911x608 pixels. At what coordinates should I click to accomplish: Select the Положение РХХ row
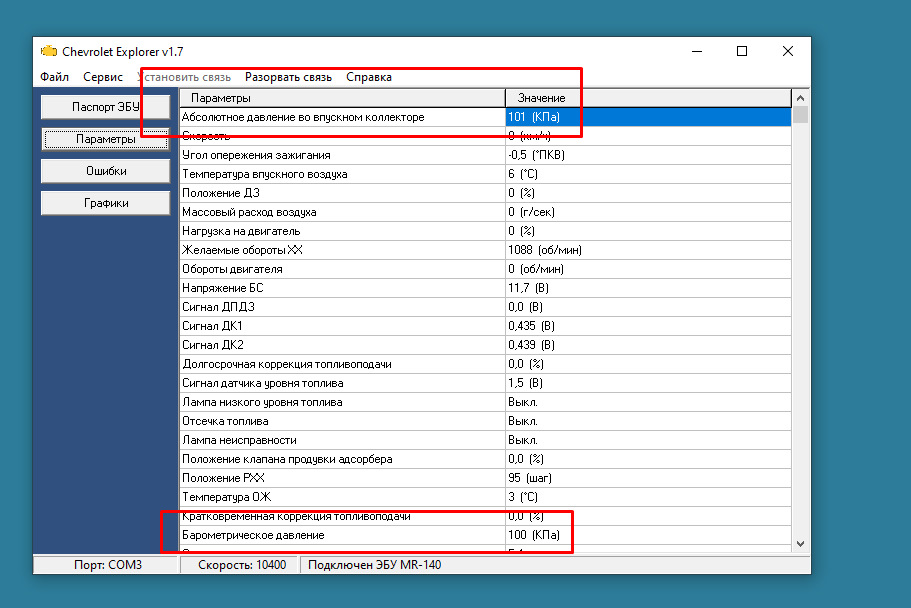coord(485,478)
